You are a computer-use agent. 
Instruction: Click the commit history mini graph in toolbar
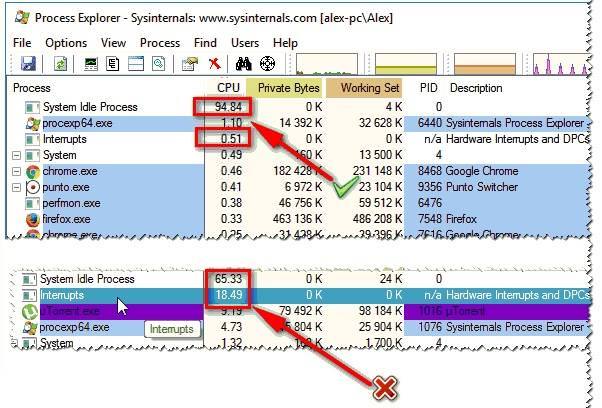pyautogui.click(x=406, y=64)
